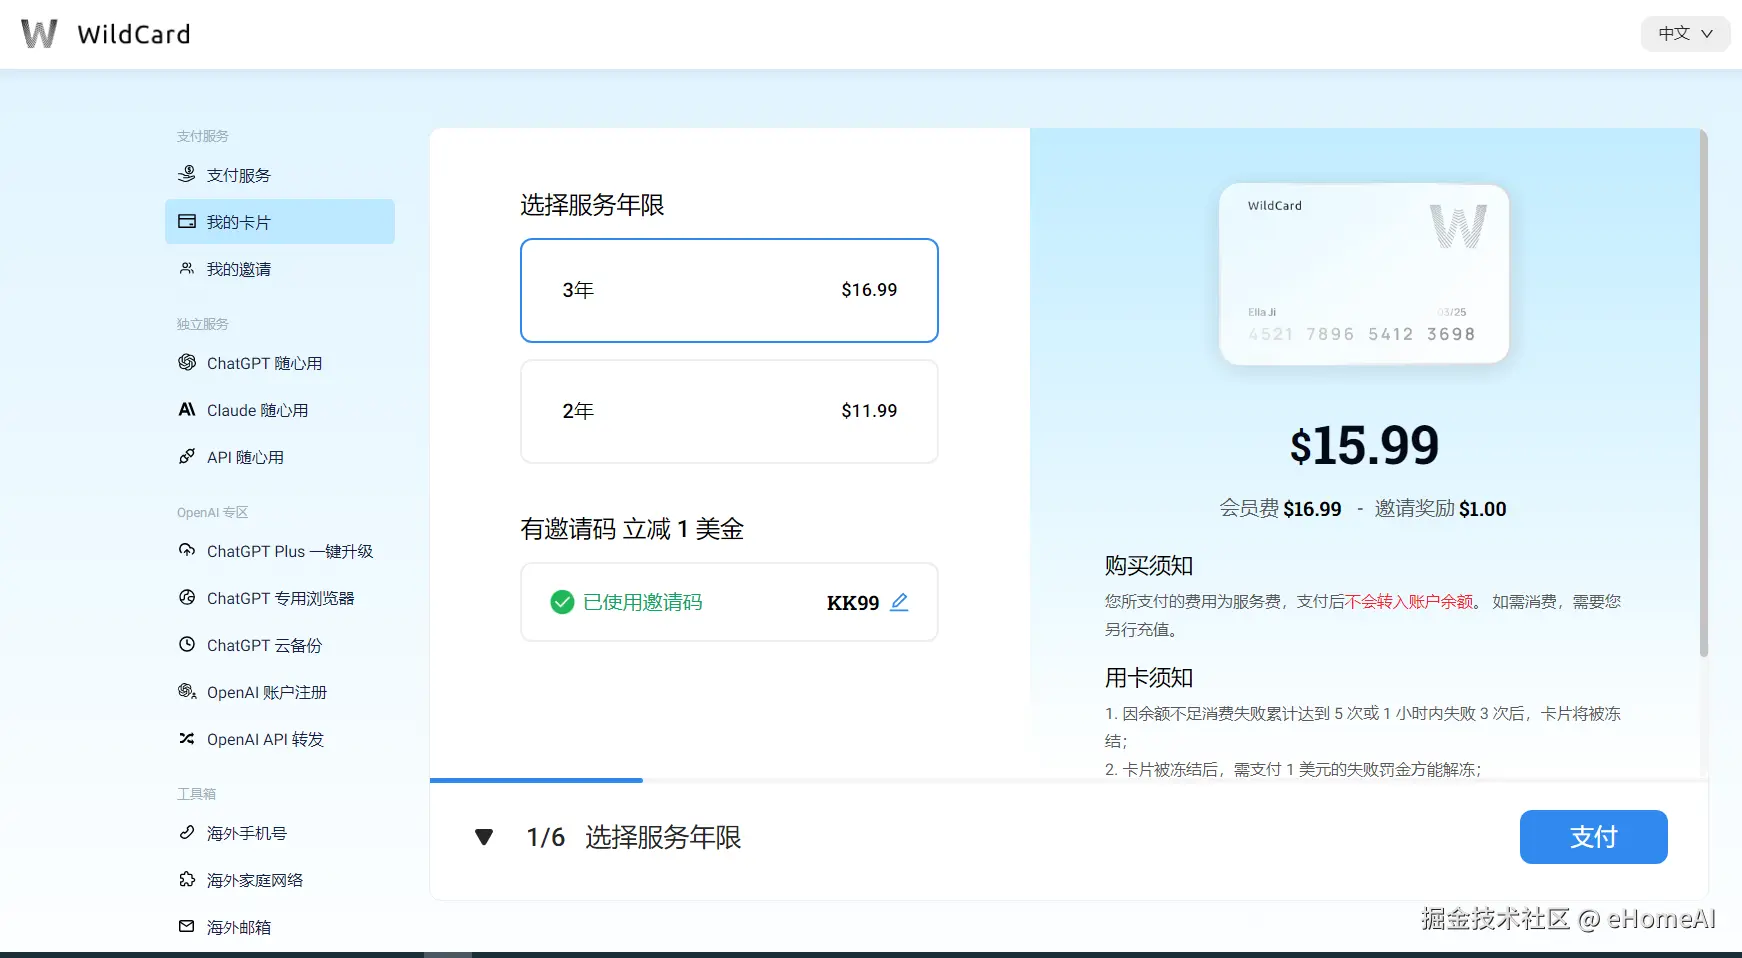
Task: Click the API 随心用 plug icon
Action: [x=187, y=456]
